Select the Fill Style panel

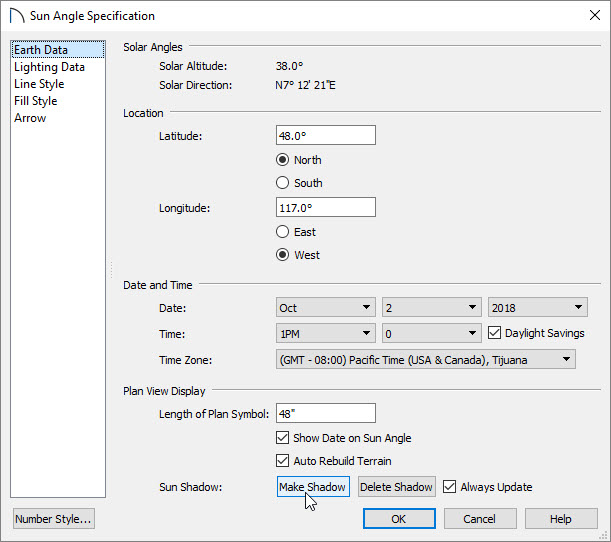click(x=35, y=101)
